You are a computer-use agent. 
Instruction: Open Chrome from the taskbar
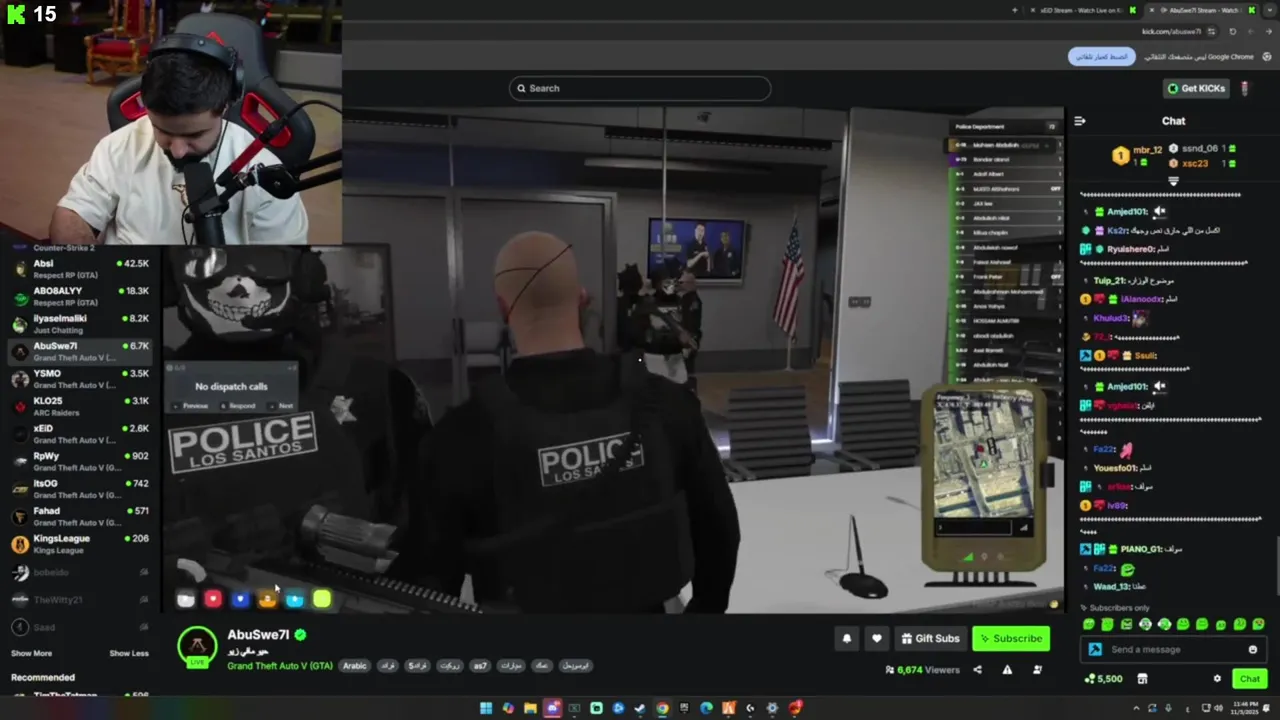[x=662, y=708]
